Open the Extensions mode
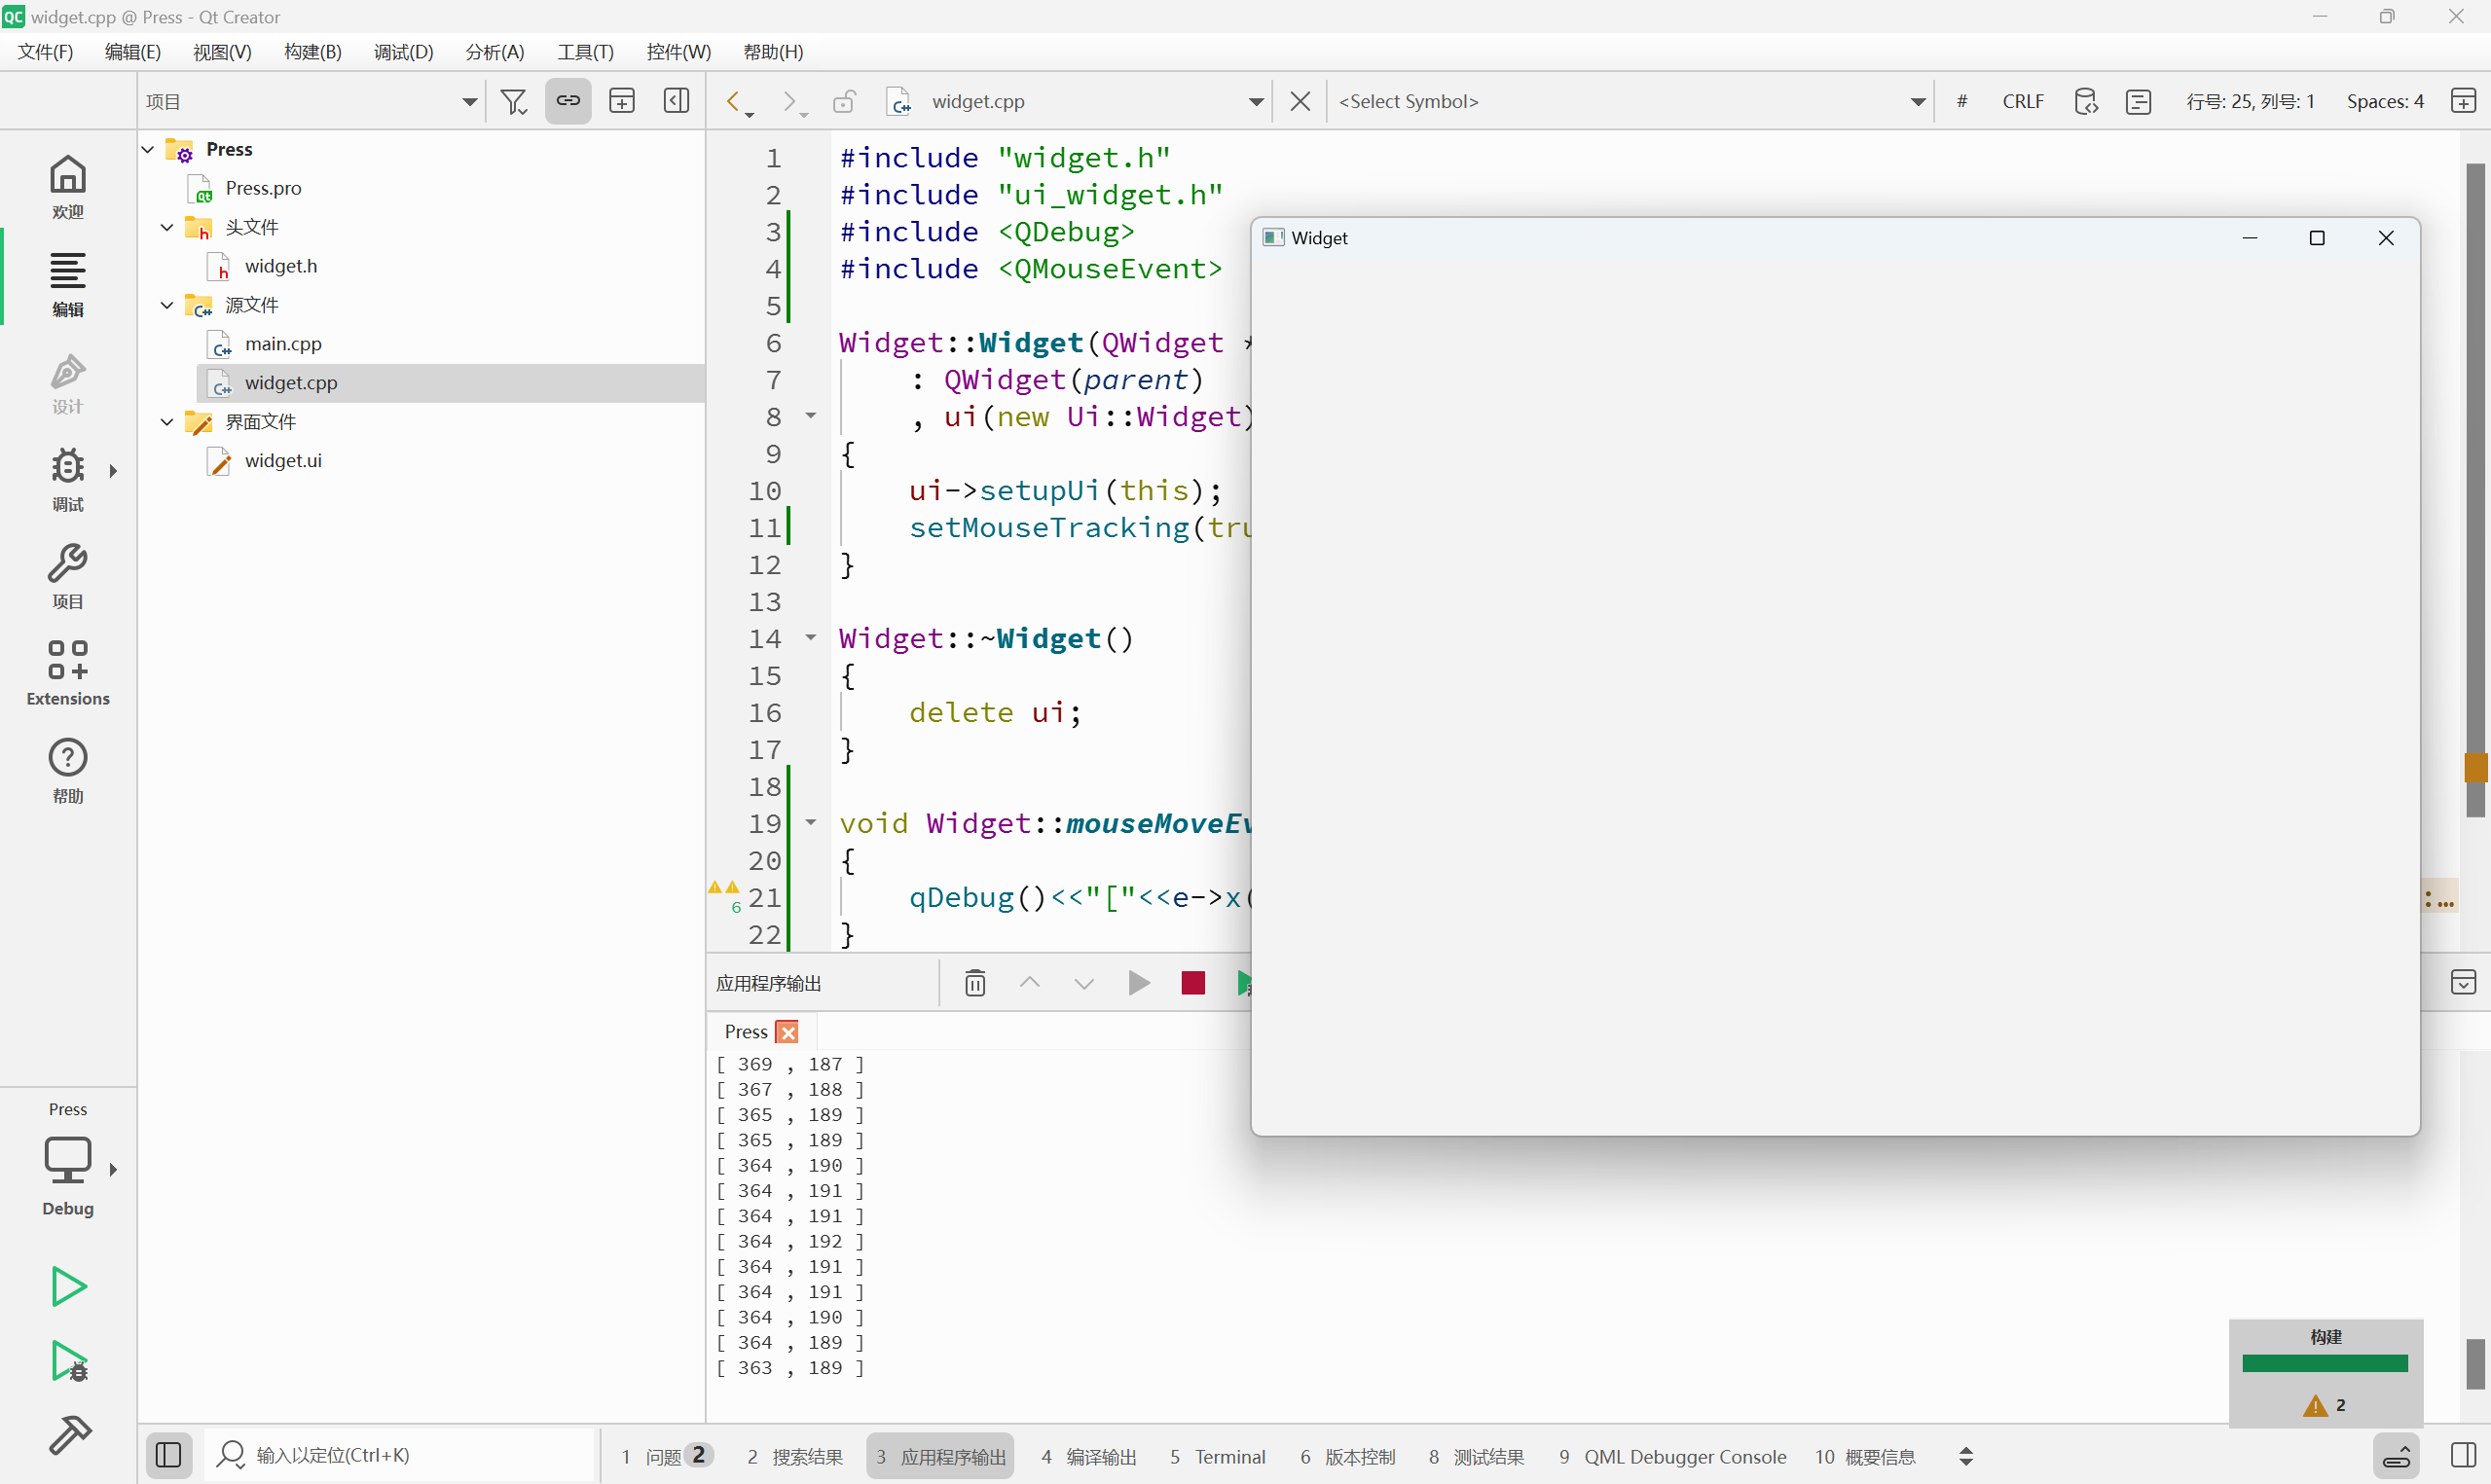 coord(67,673)
